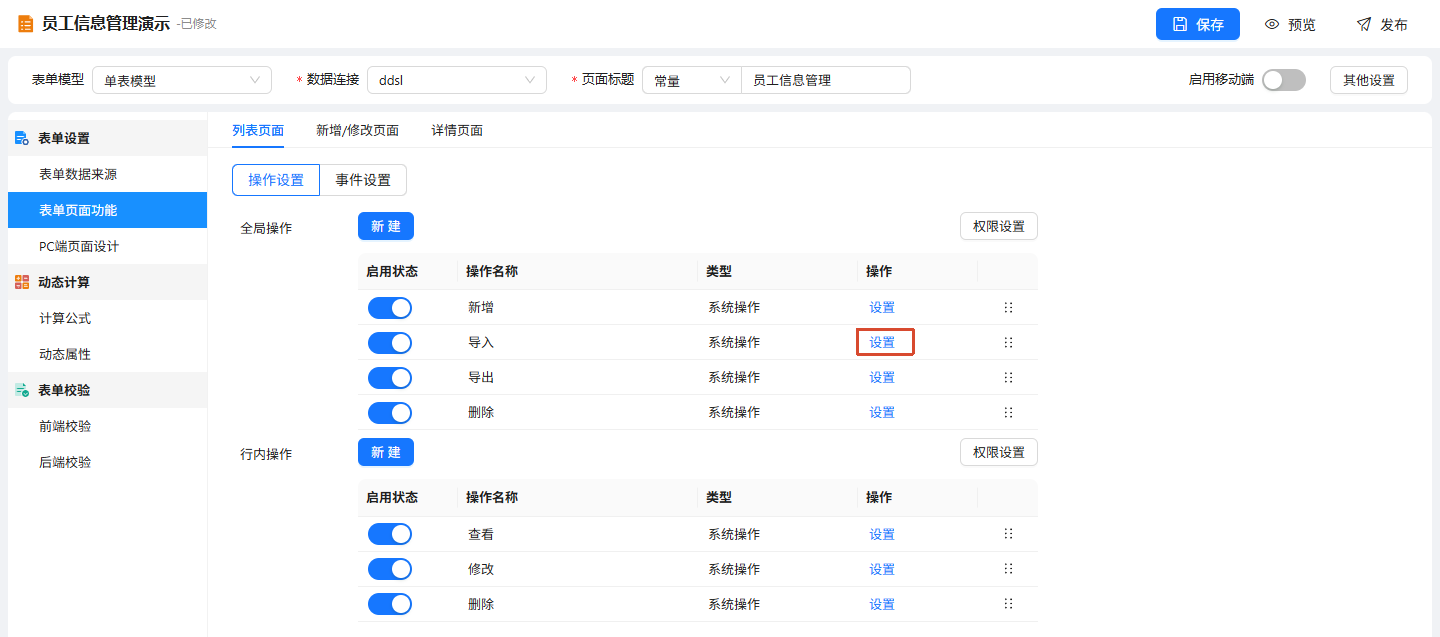Click the drag handle for row-level 删除 row
Image resolution: width=1440 pixels, height=637 pixels.
pos(1008,604)
